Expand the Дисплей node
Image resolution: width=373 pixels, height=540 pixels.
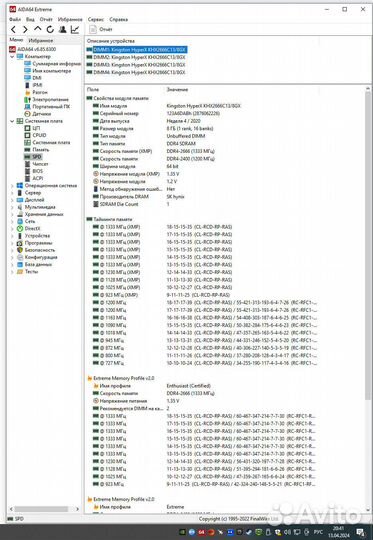pos(12,200)
